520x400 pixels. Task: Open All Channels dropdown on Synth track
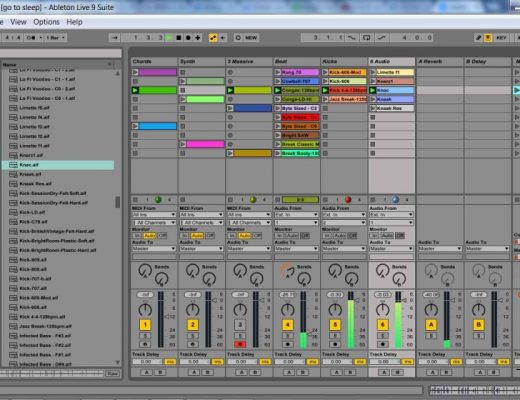coord(201,222)
